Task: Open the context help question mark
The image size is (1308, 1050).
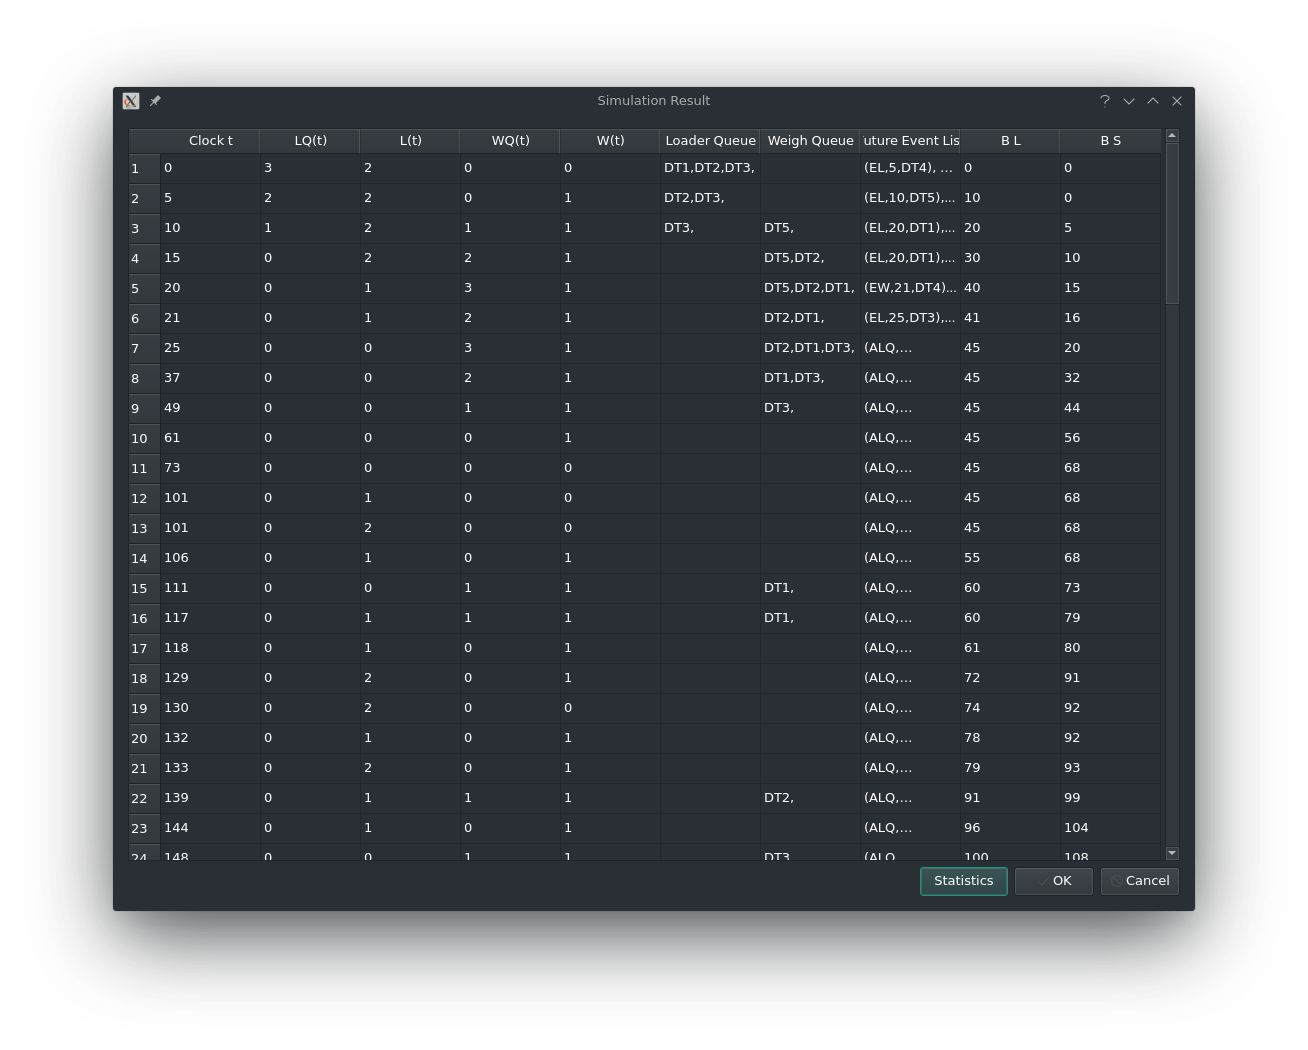Action: [1105, 101]
